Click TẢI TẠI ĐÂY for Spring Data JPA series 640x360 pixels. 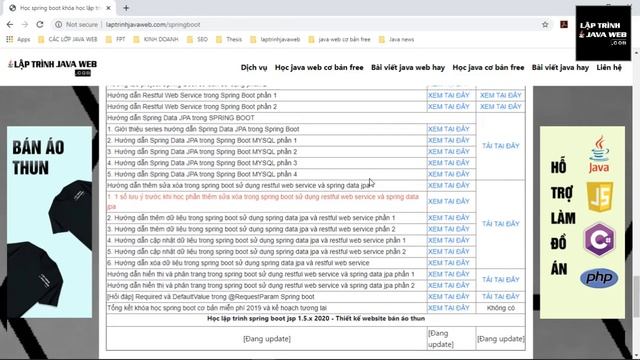501,146
